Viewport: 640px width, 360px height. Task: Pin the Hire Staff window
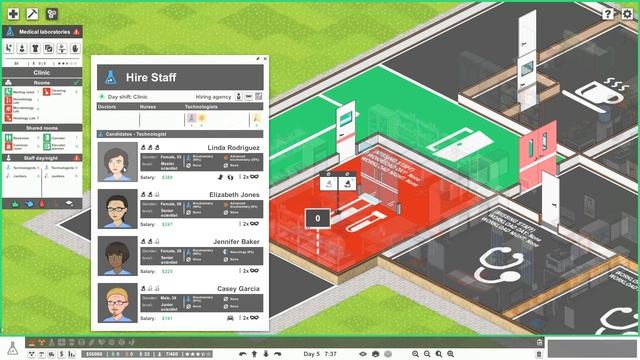[x=258, y=59]
